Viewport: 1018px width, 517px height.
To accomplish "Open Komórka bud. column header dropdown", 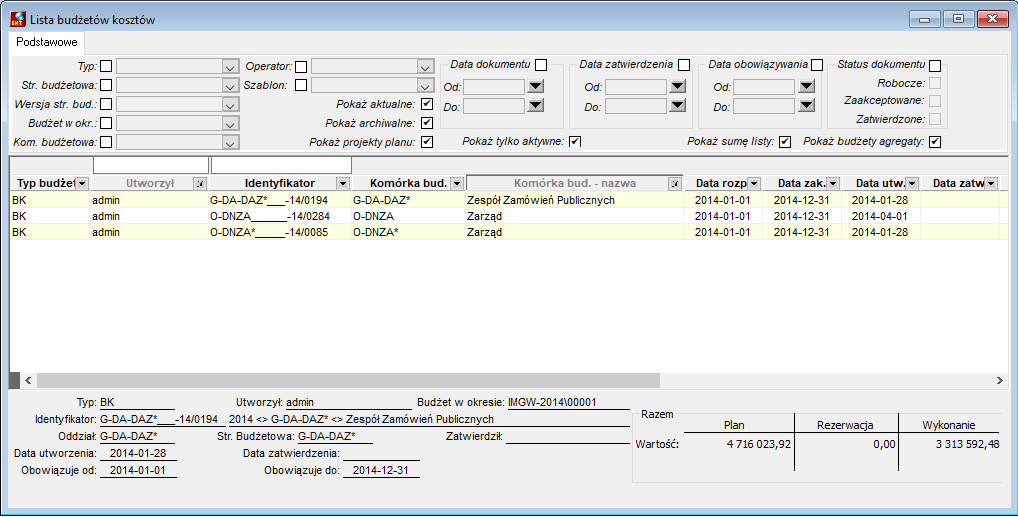I will 457,184.
